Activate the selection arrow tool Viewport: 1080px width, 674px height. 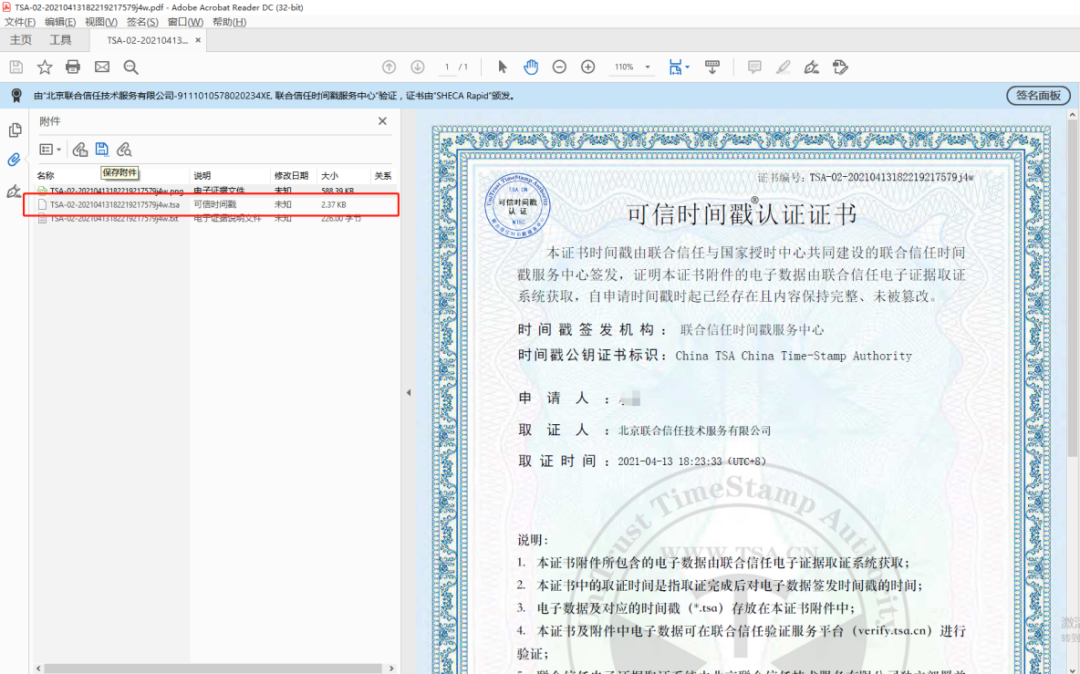click(x=502, y=67)
